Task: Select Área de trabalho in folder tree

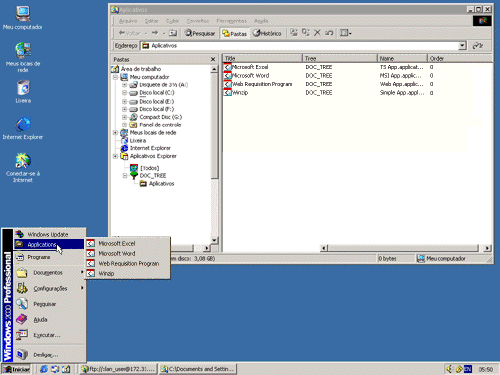Action: (141, 69)
